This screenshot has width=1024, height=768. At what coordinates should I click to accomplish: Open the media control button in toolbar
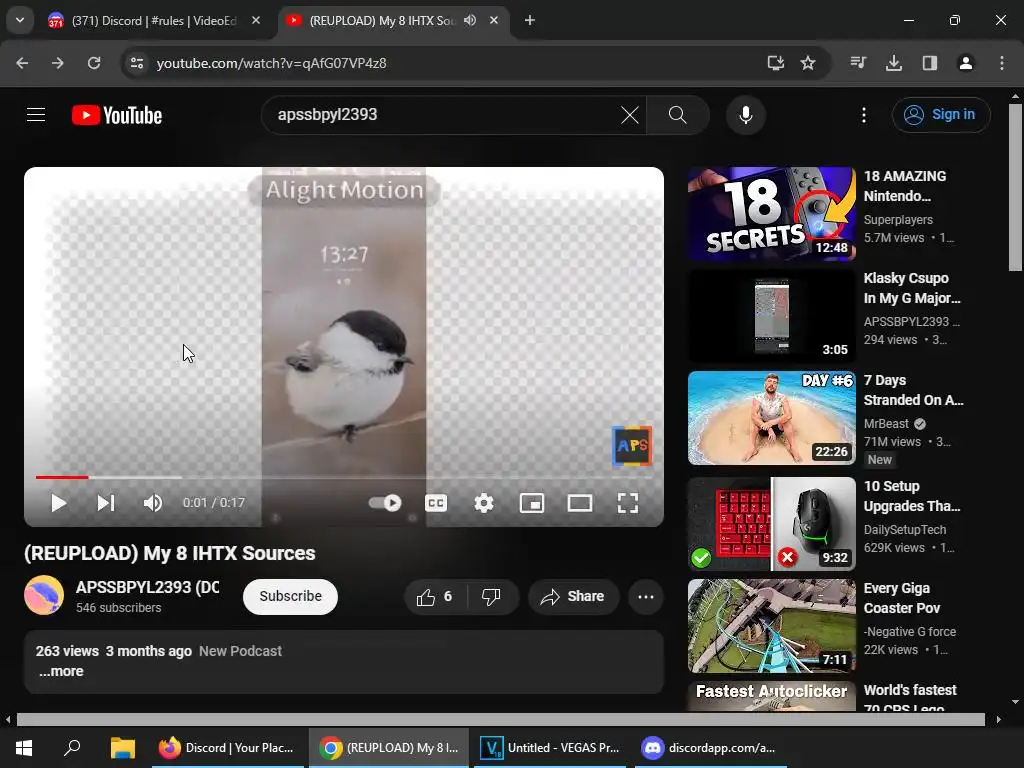point(858,63)
